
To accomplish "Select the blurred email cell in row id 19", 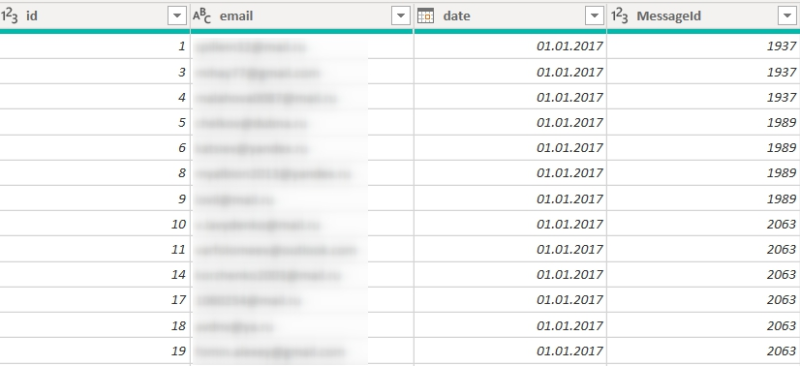I will click(x=302, y=351).
